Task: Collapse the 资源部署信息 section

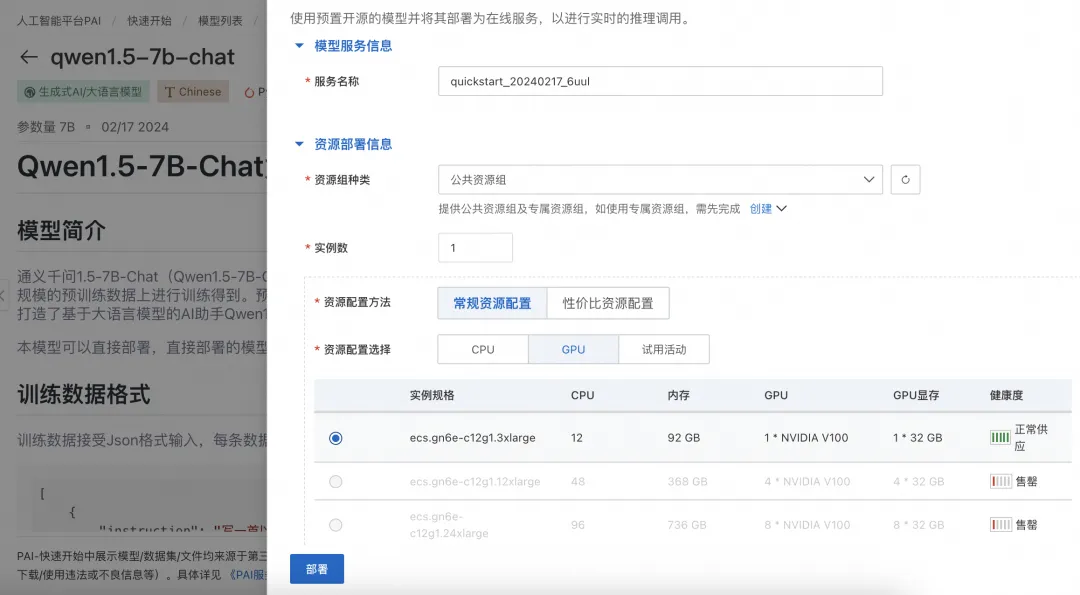Action: [x=297, y=143]
